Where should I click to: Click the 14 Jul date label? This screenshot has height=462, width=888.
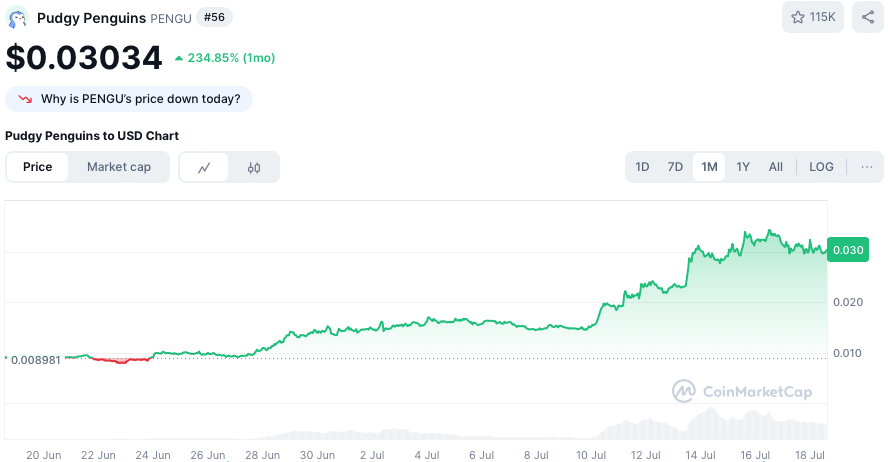(x=700, y=455)
